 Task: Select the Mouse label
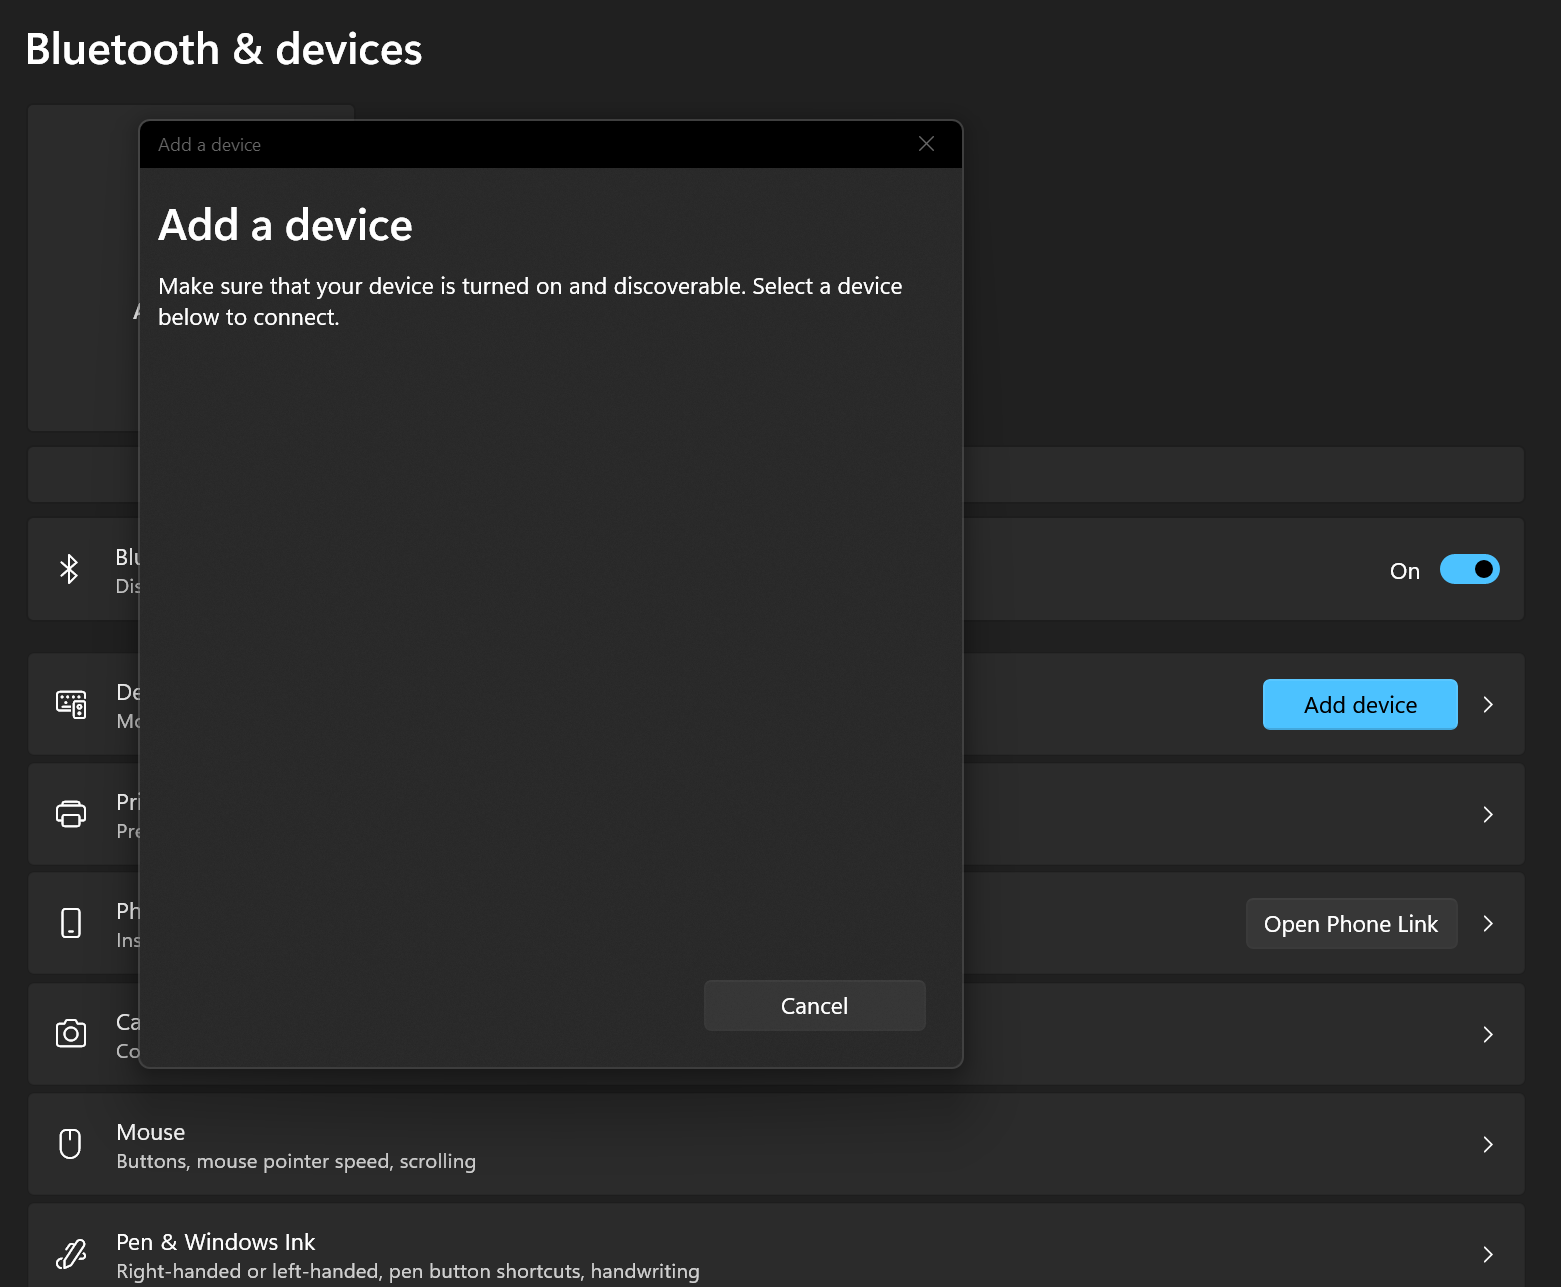tap(151, 1132)
